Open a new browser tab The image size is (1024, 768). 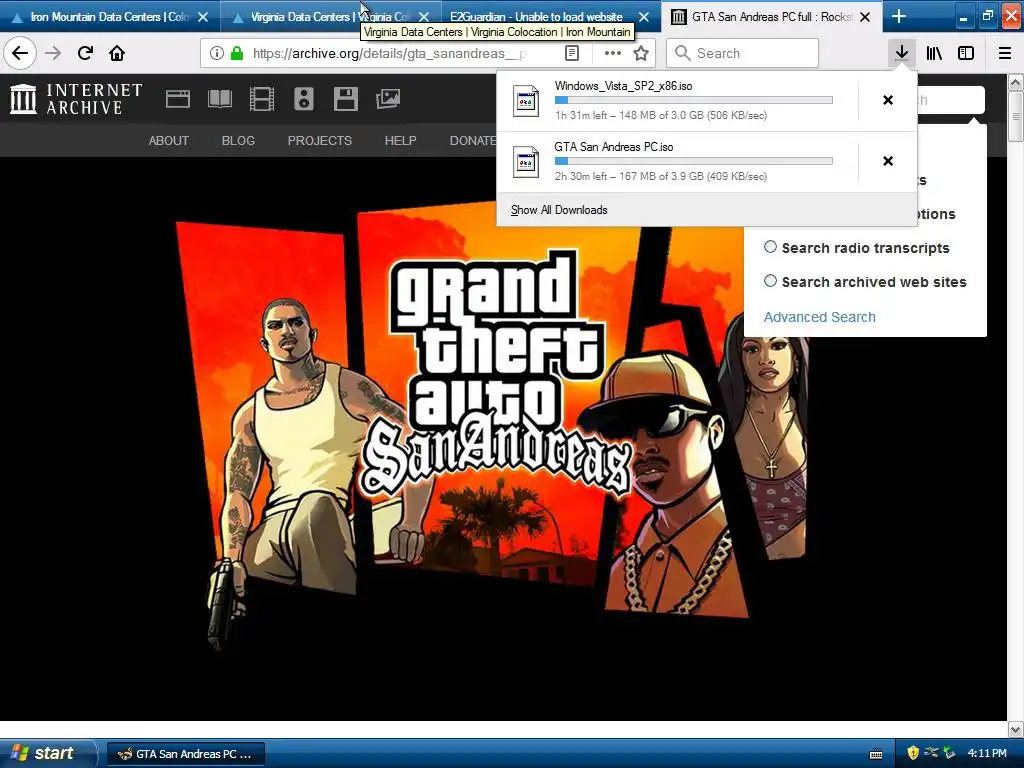899,16
